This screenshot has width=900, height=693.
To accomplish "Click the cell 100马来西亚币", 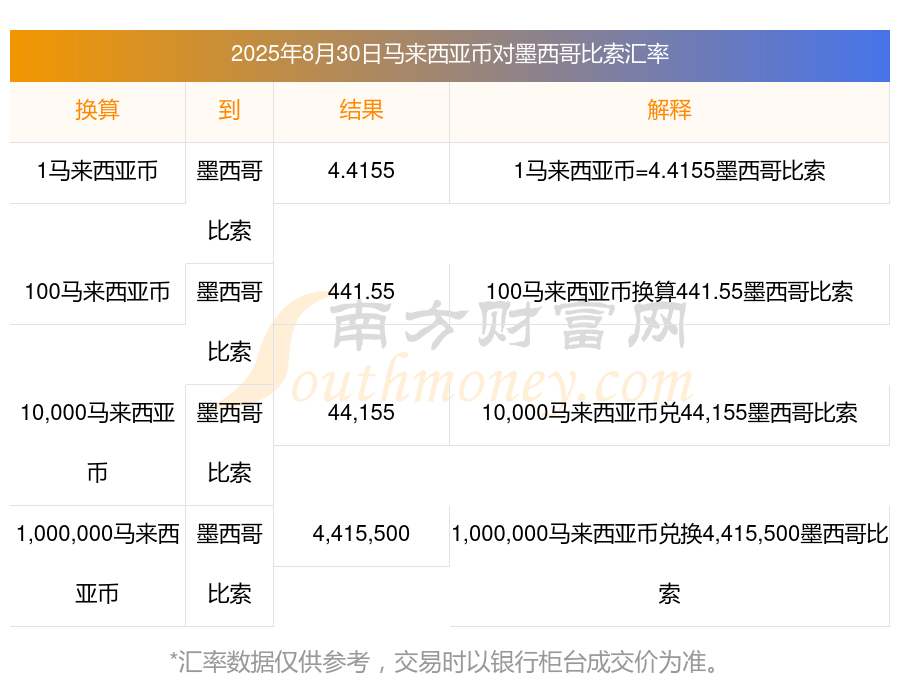I will pyautogui.click(x=97, y=292).
